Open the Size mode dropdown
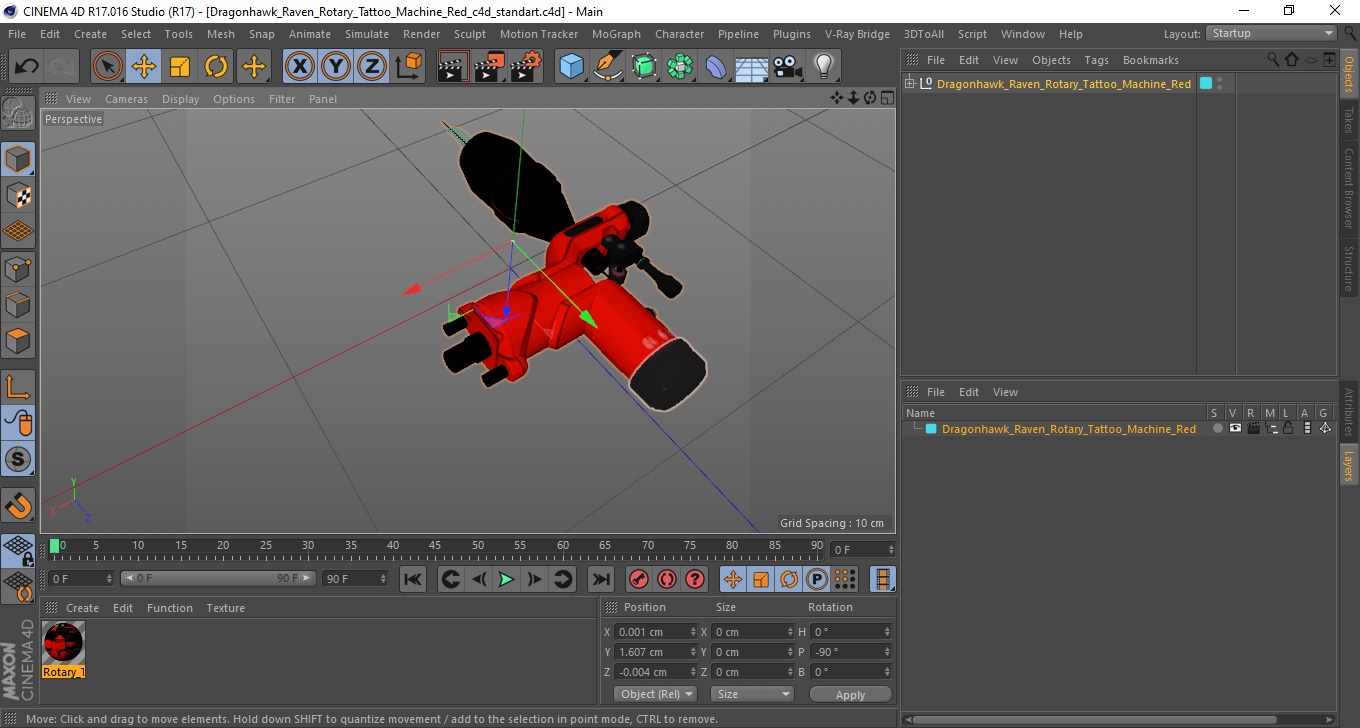The width and height of the screenshot is (1360, 728). pyautogui.click(x=752, y=694)
